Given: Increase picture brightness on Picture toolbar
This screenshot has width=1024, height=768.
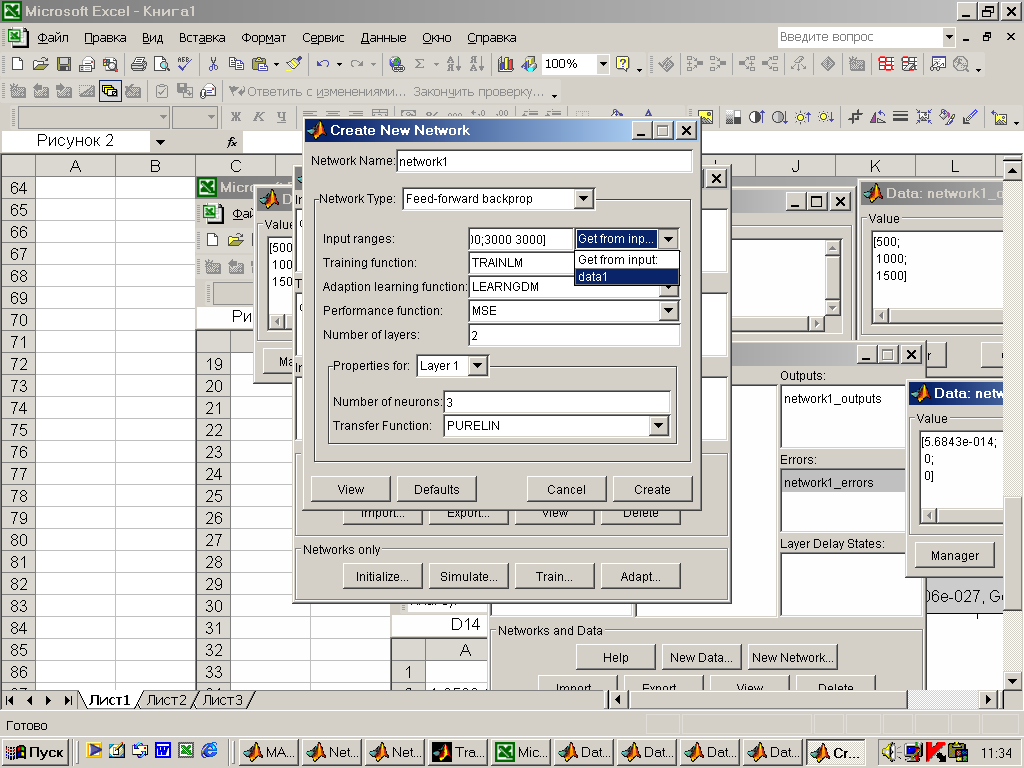Looking at the screenshot, I should tap(803, 117).
